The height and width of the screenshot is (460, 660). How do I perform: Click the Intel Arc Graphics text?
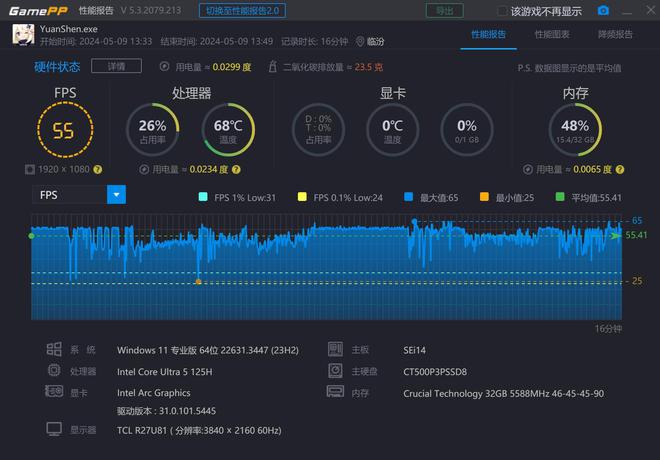(154, 393)
